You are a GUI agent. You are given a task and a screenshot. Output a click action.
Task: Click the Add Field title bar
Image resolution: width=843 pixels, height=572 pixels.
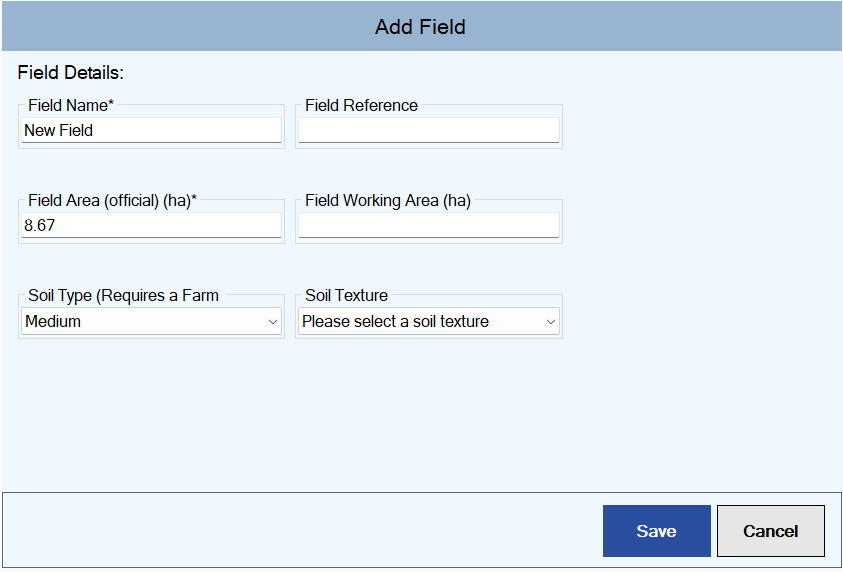pyautogui.click(x=422, y=26)
